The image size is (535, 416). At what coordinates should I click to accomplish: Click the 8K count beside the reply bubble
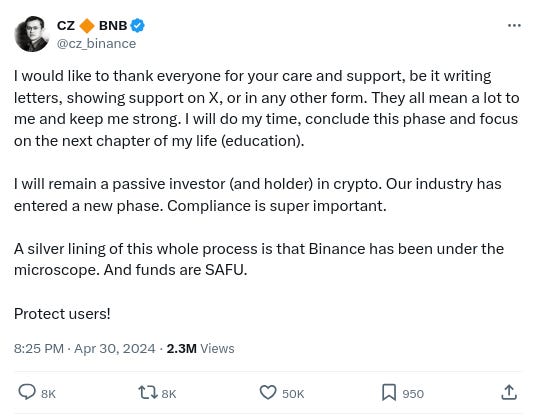coord(48,394)
